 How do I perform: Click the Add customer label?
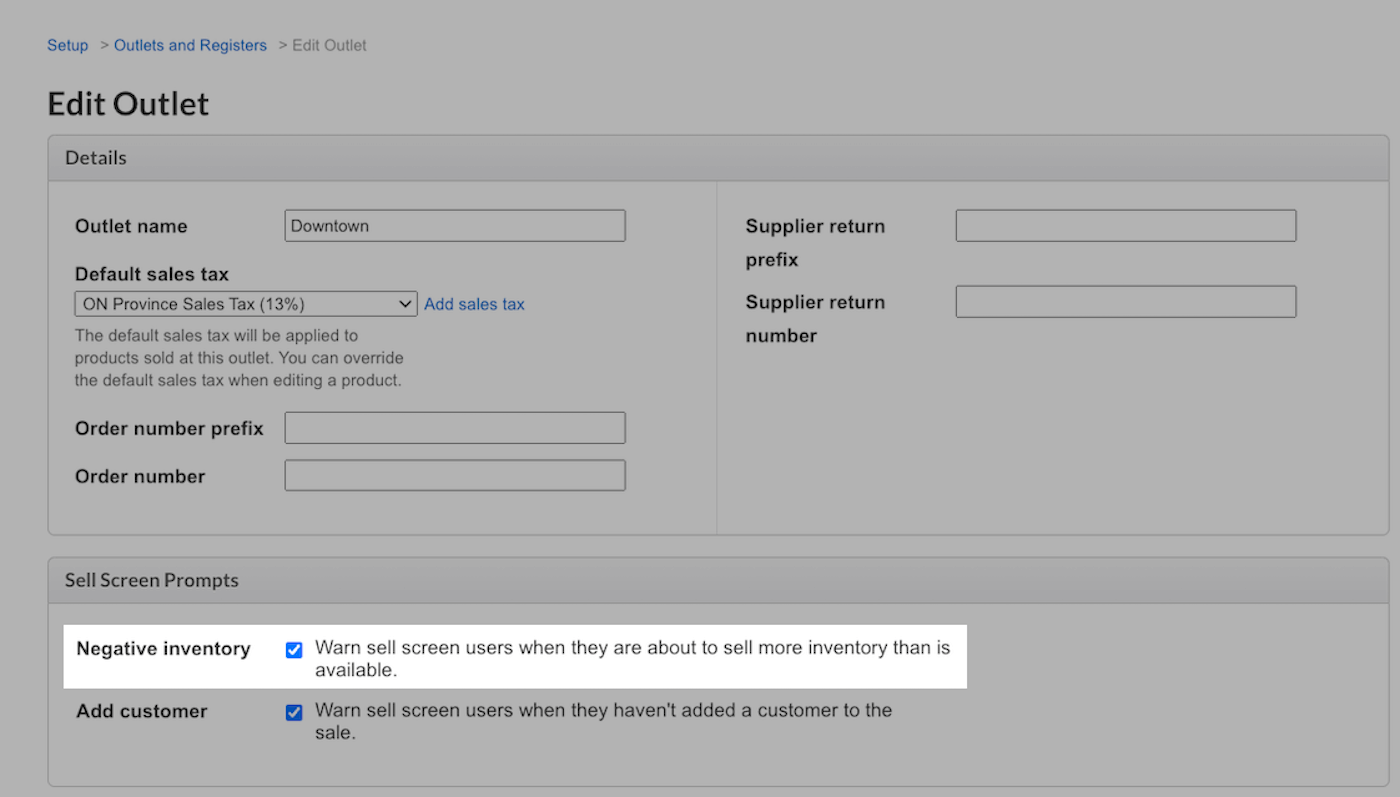click(x=142, y=711)
